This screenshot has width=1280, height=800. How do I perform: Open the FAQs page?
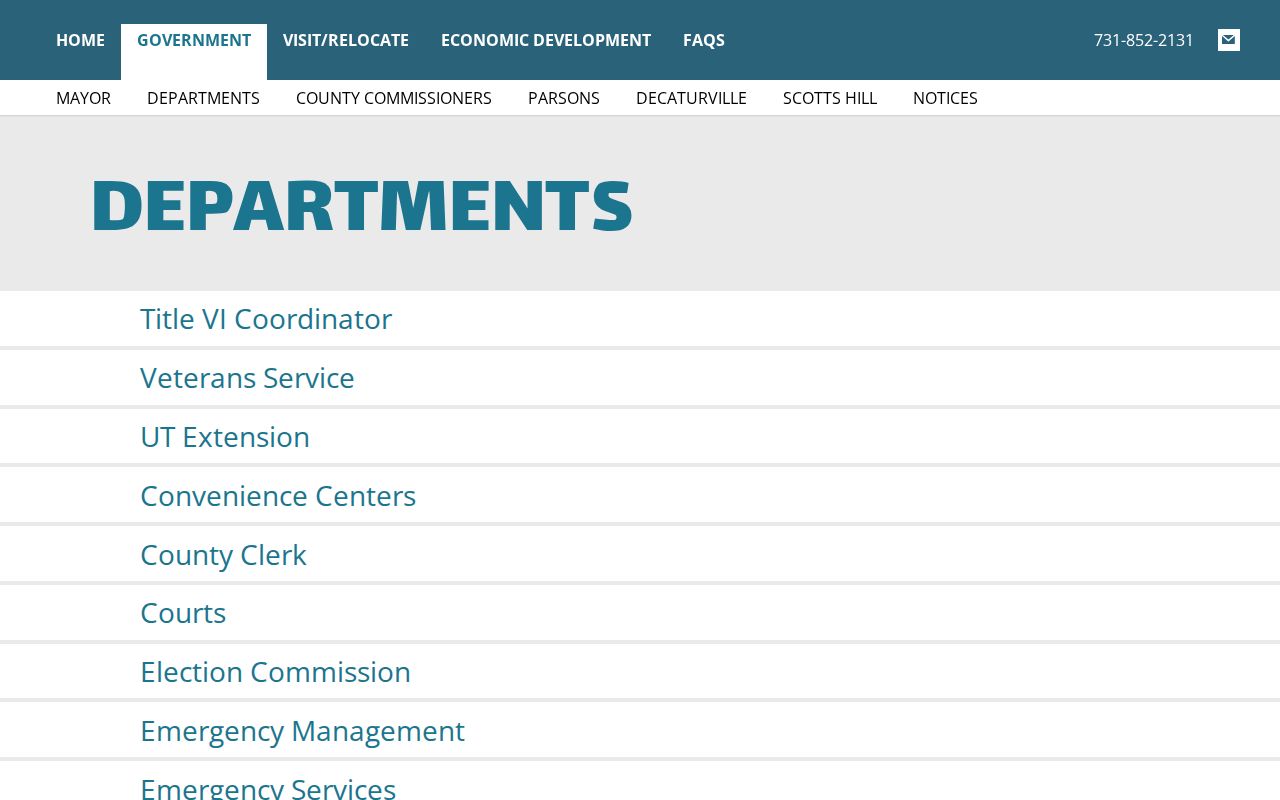point(704,40)
